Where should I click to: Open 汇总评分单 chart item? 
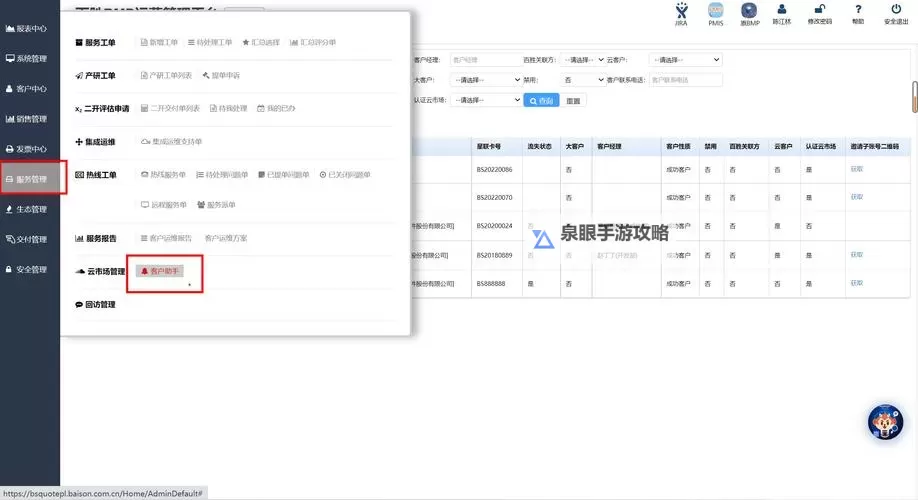point(313,42)
